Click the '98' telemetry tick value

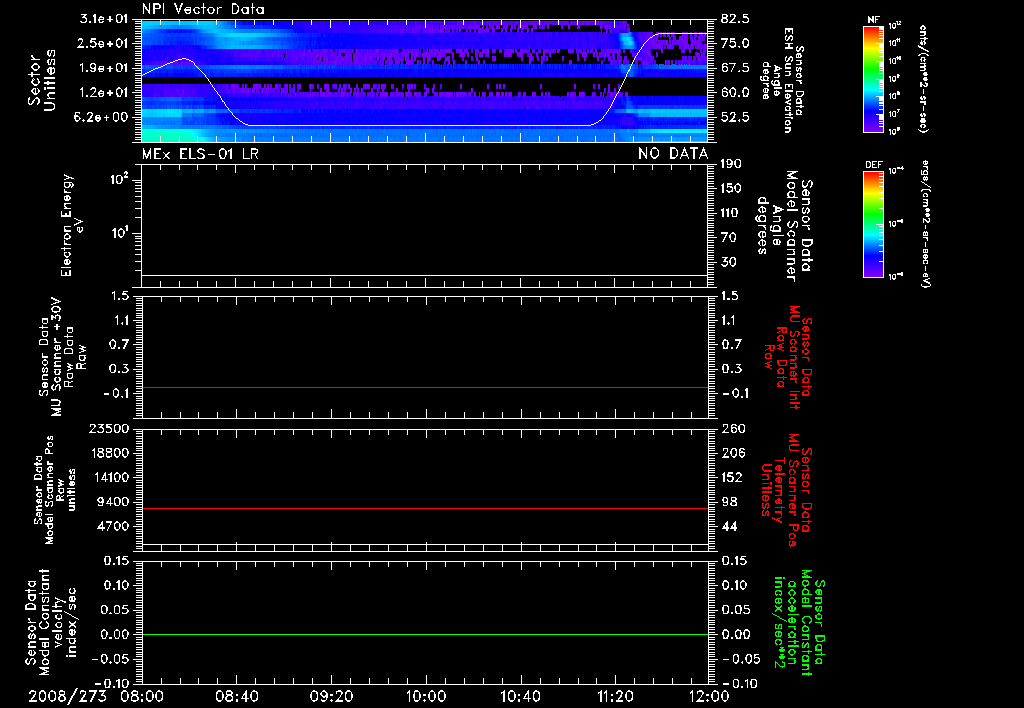(x=729, y=502)
